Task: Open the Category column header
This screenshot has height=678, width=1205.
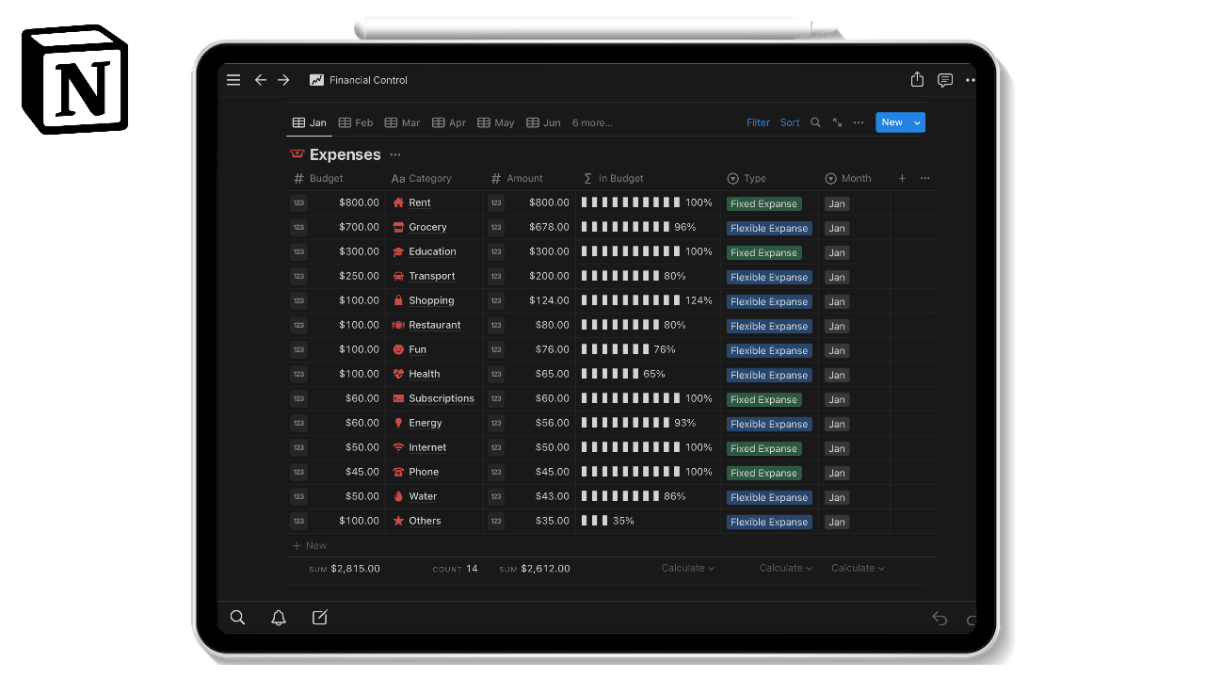Action: pos(421,178)
